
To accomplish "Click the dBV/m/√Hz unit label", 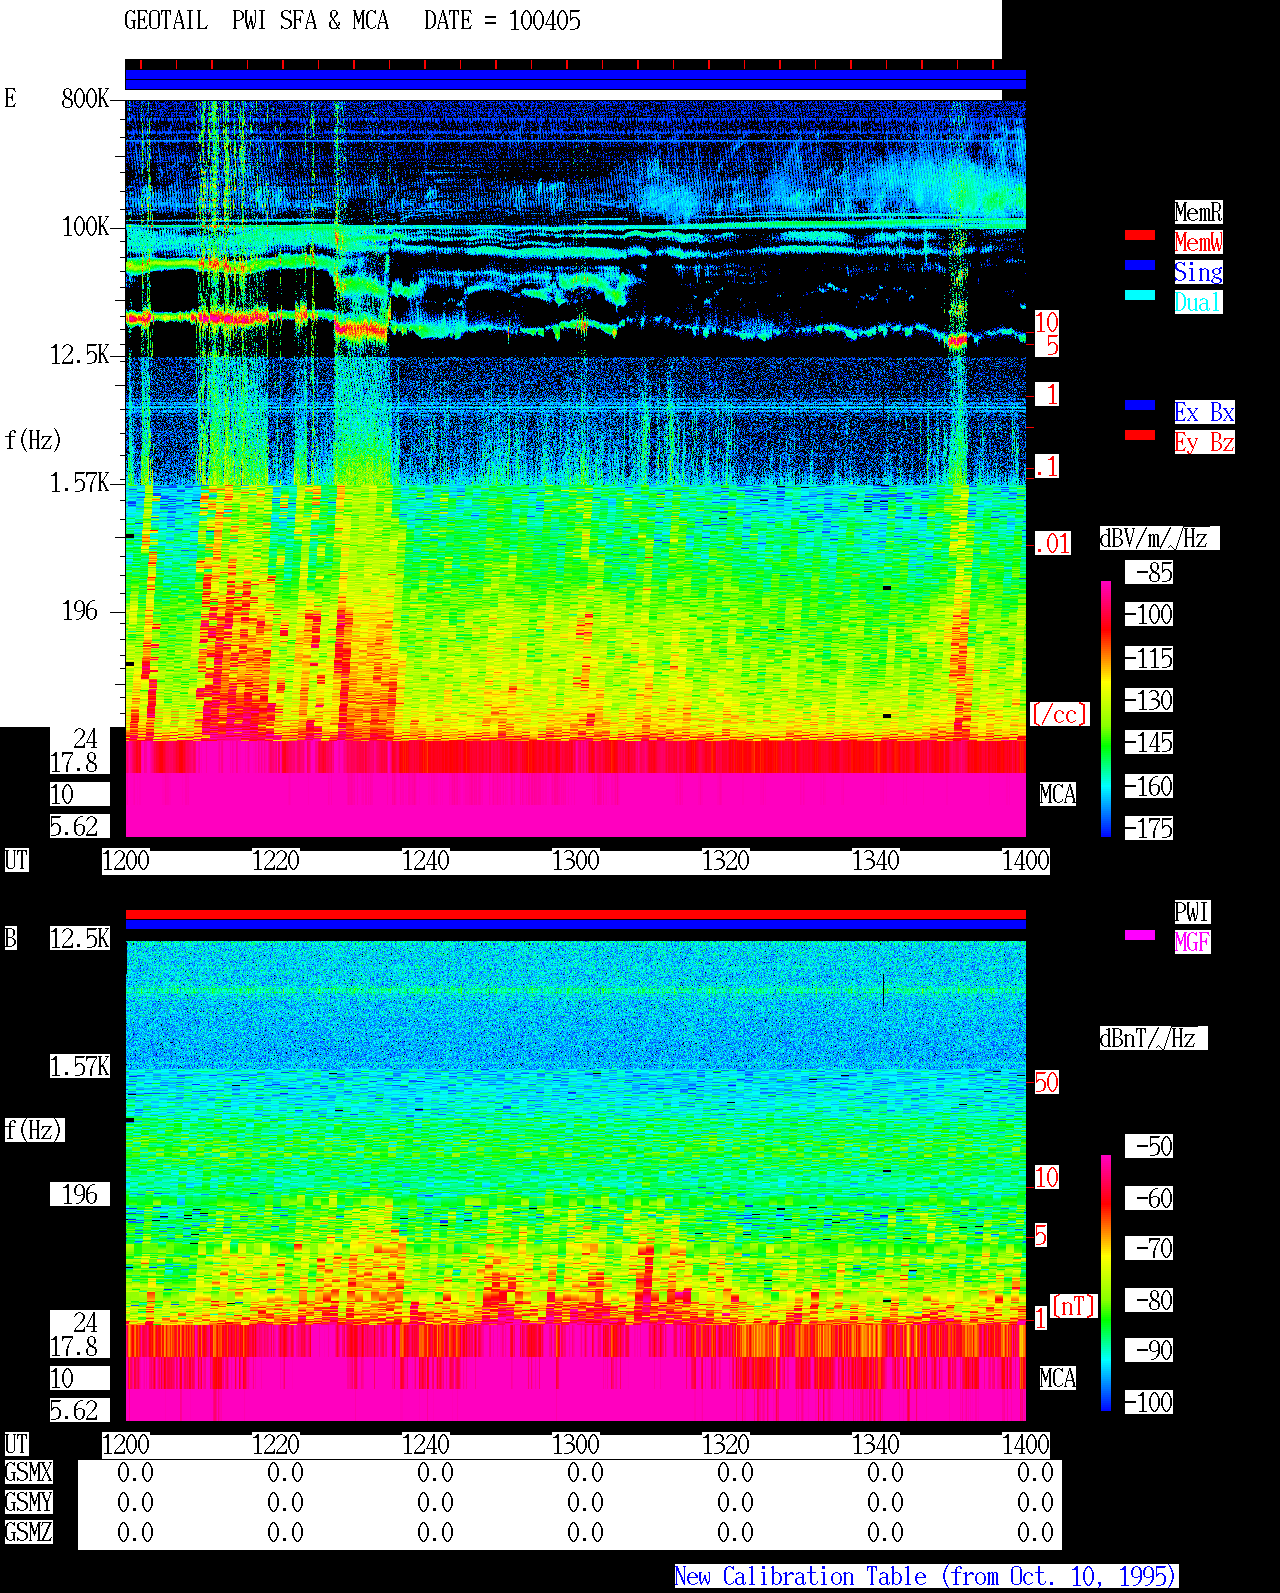I will [1159, 538].
